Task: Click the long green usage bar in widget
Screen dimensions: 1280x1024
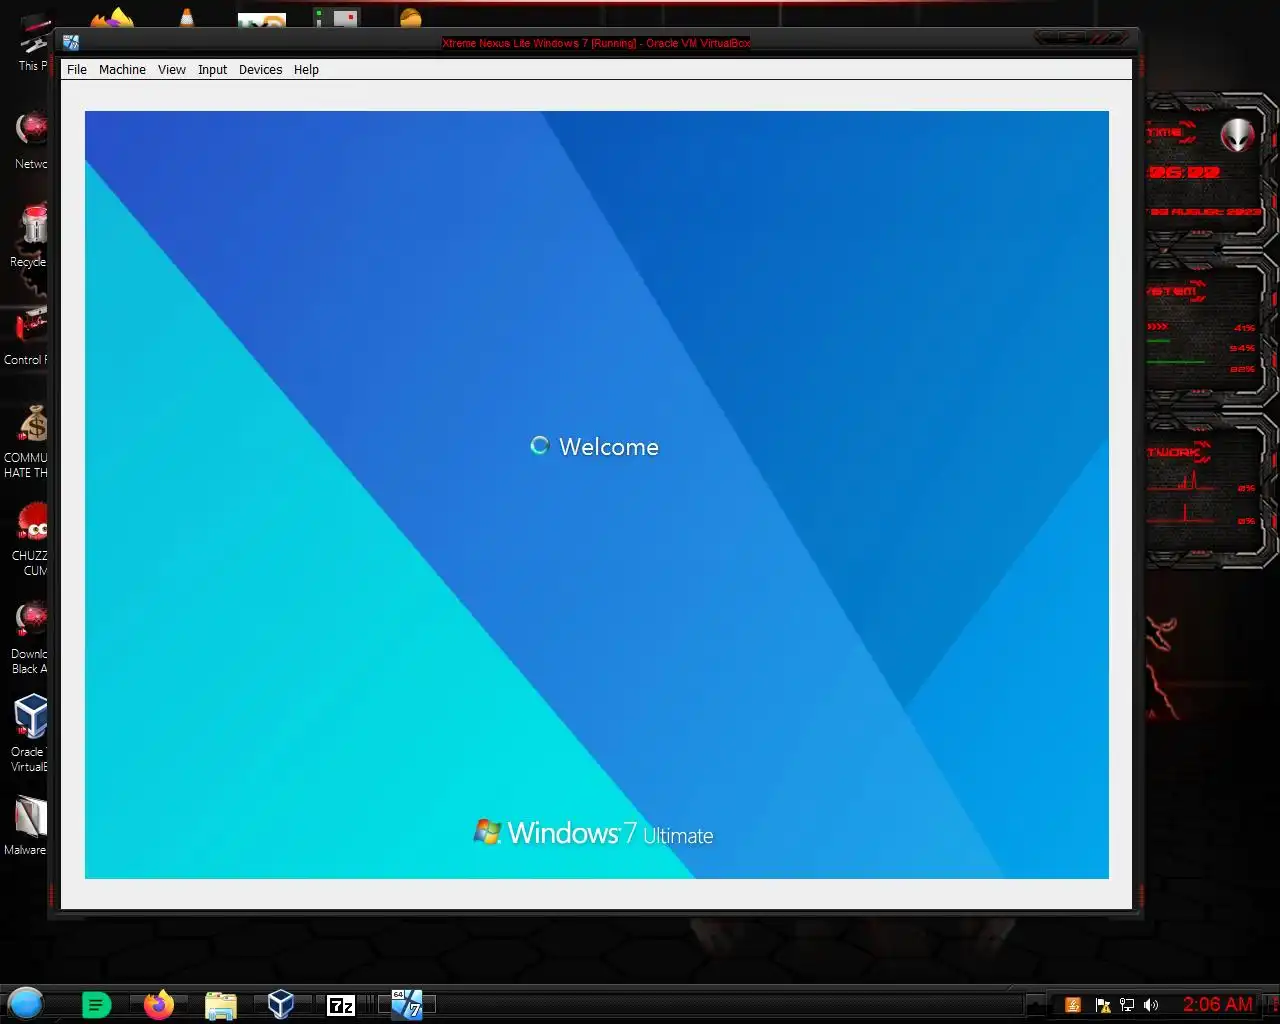Action: pyautogui.click(x=1176, y=361)
